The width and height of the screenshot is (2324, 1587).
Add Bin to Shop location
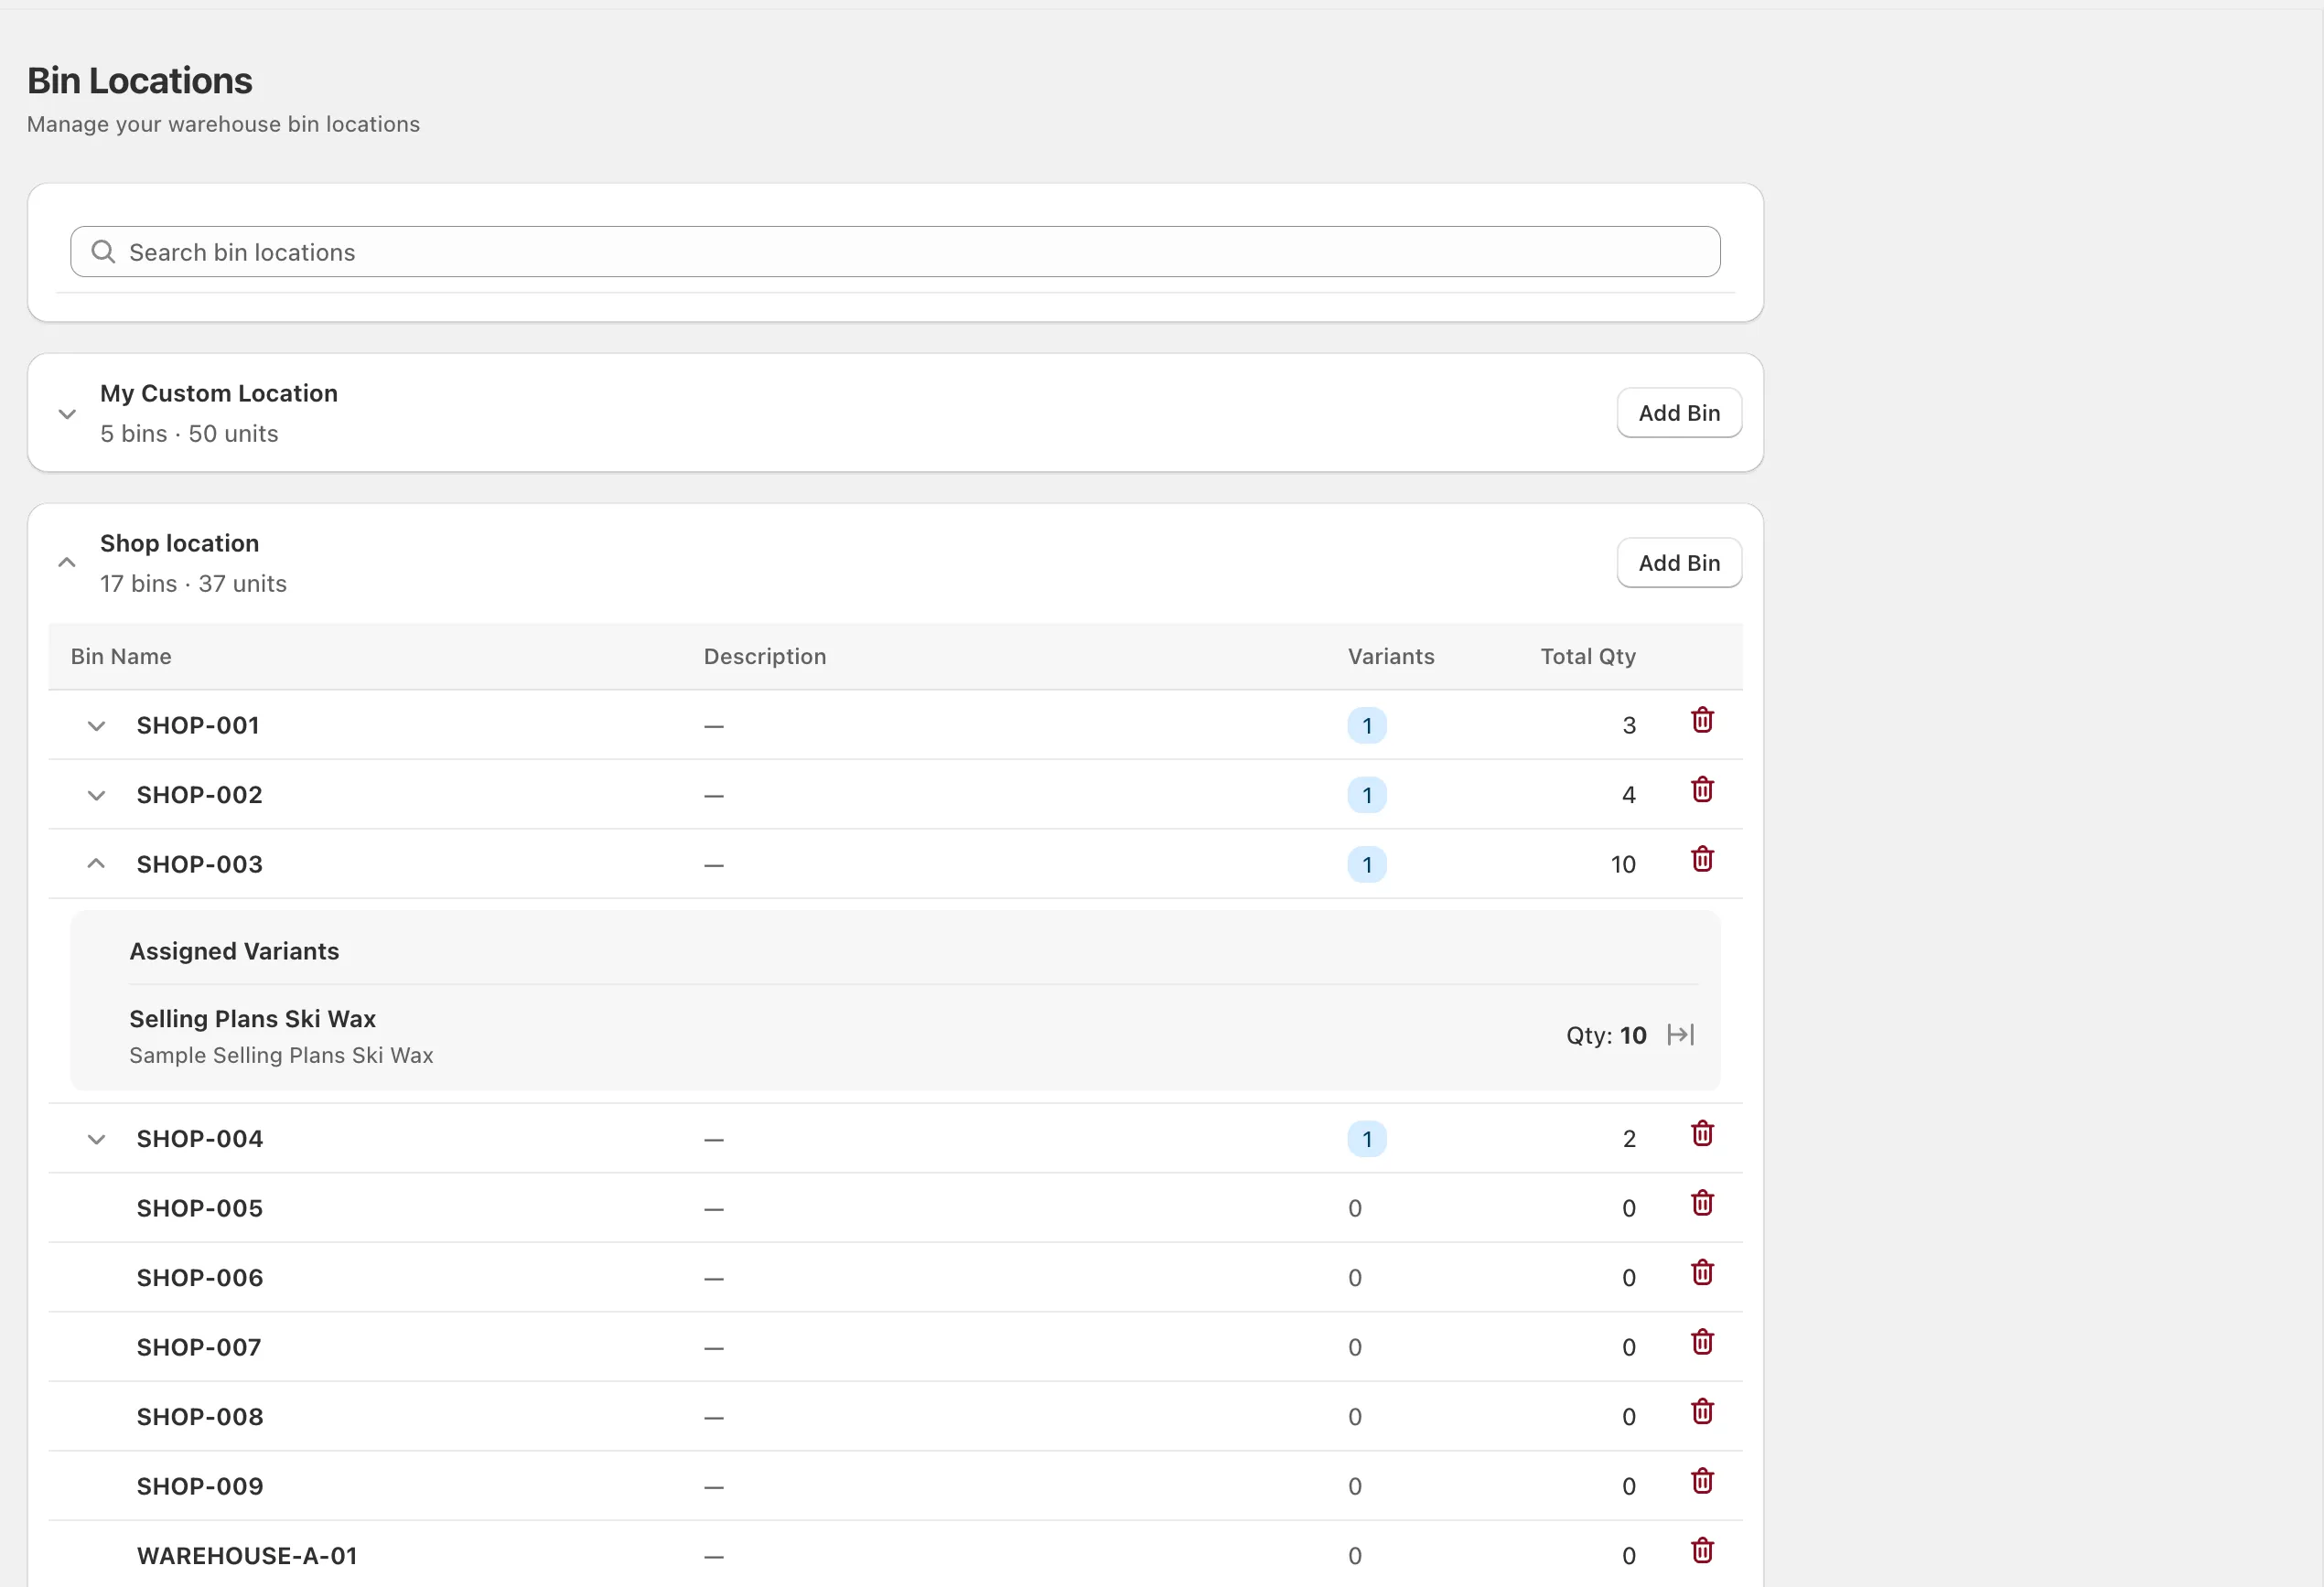coord(1678,563)
